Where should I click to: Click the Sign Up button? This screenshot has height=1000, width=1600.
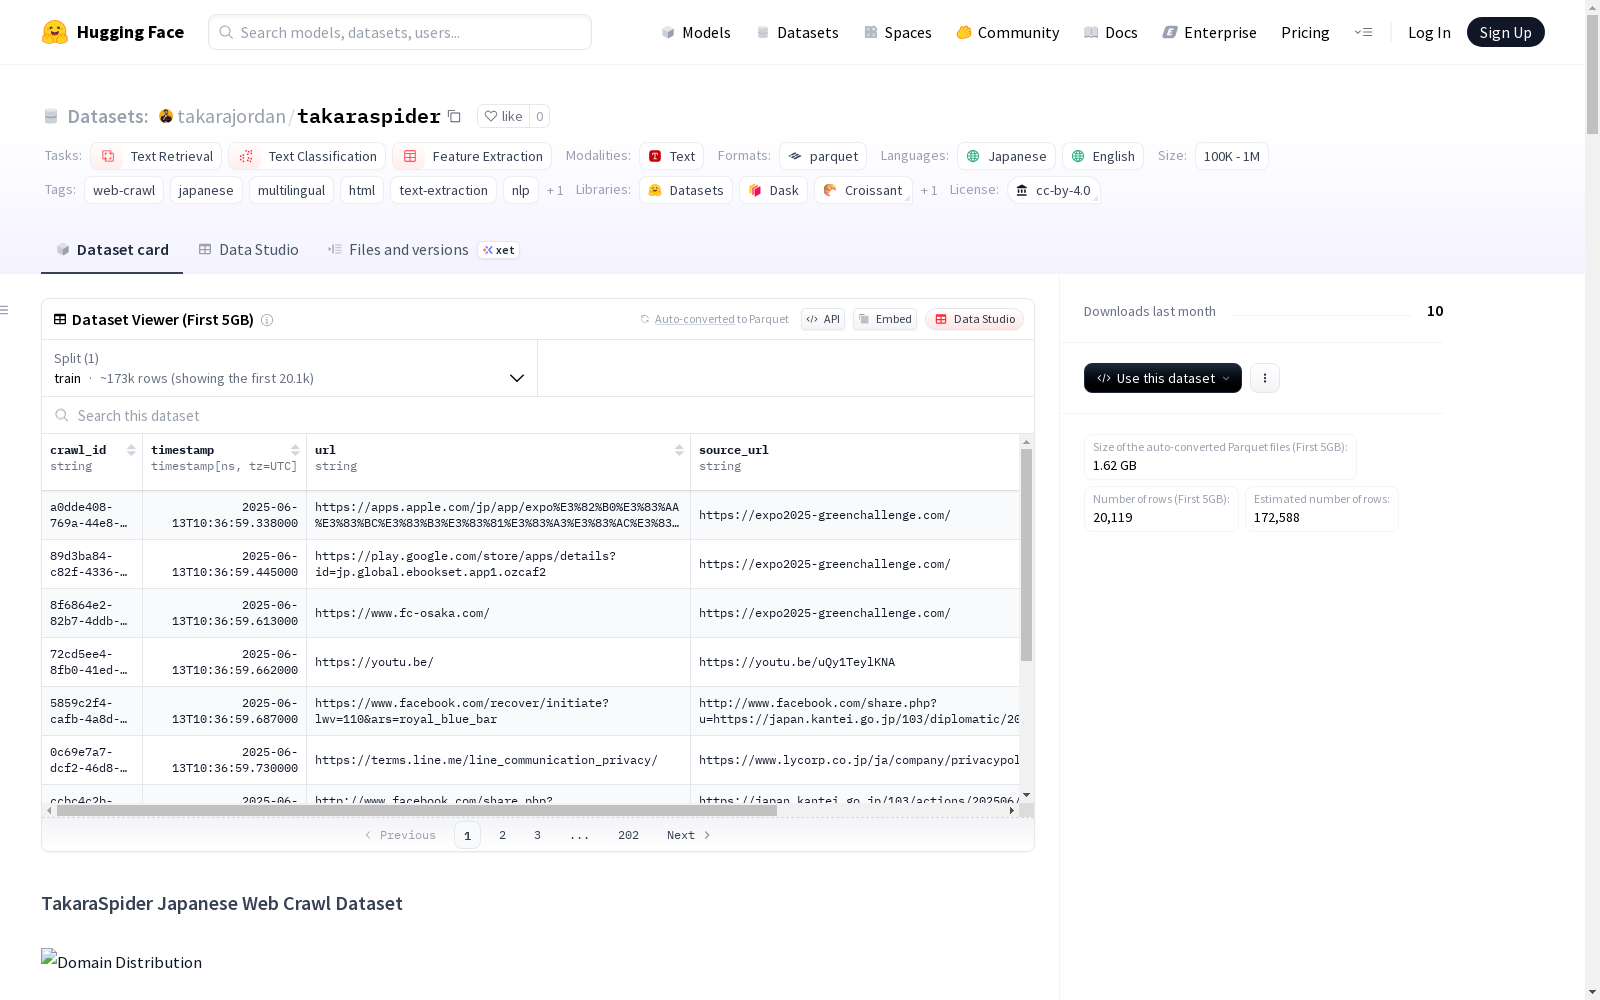click(x=1505, y=32)
